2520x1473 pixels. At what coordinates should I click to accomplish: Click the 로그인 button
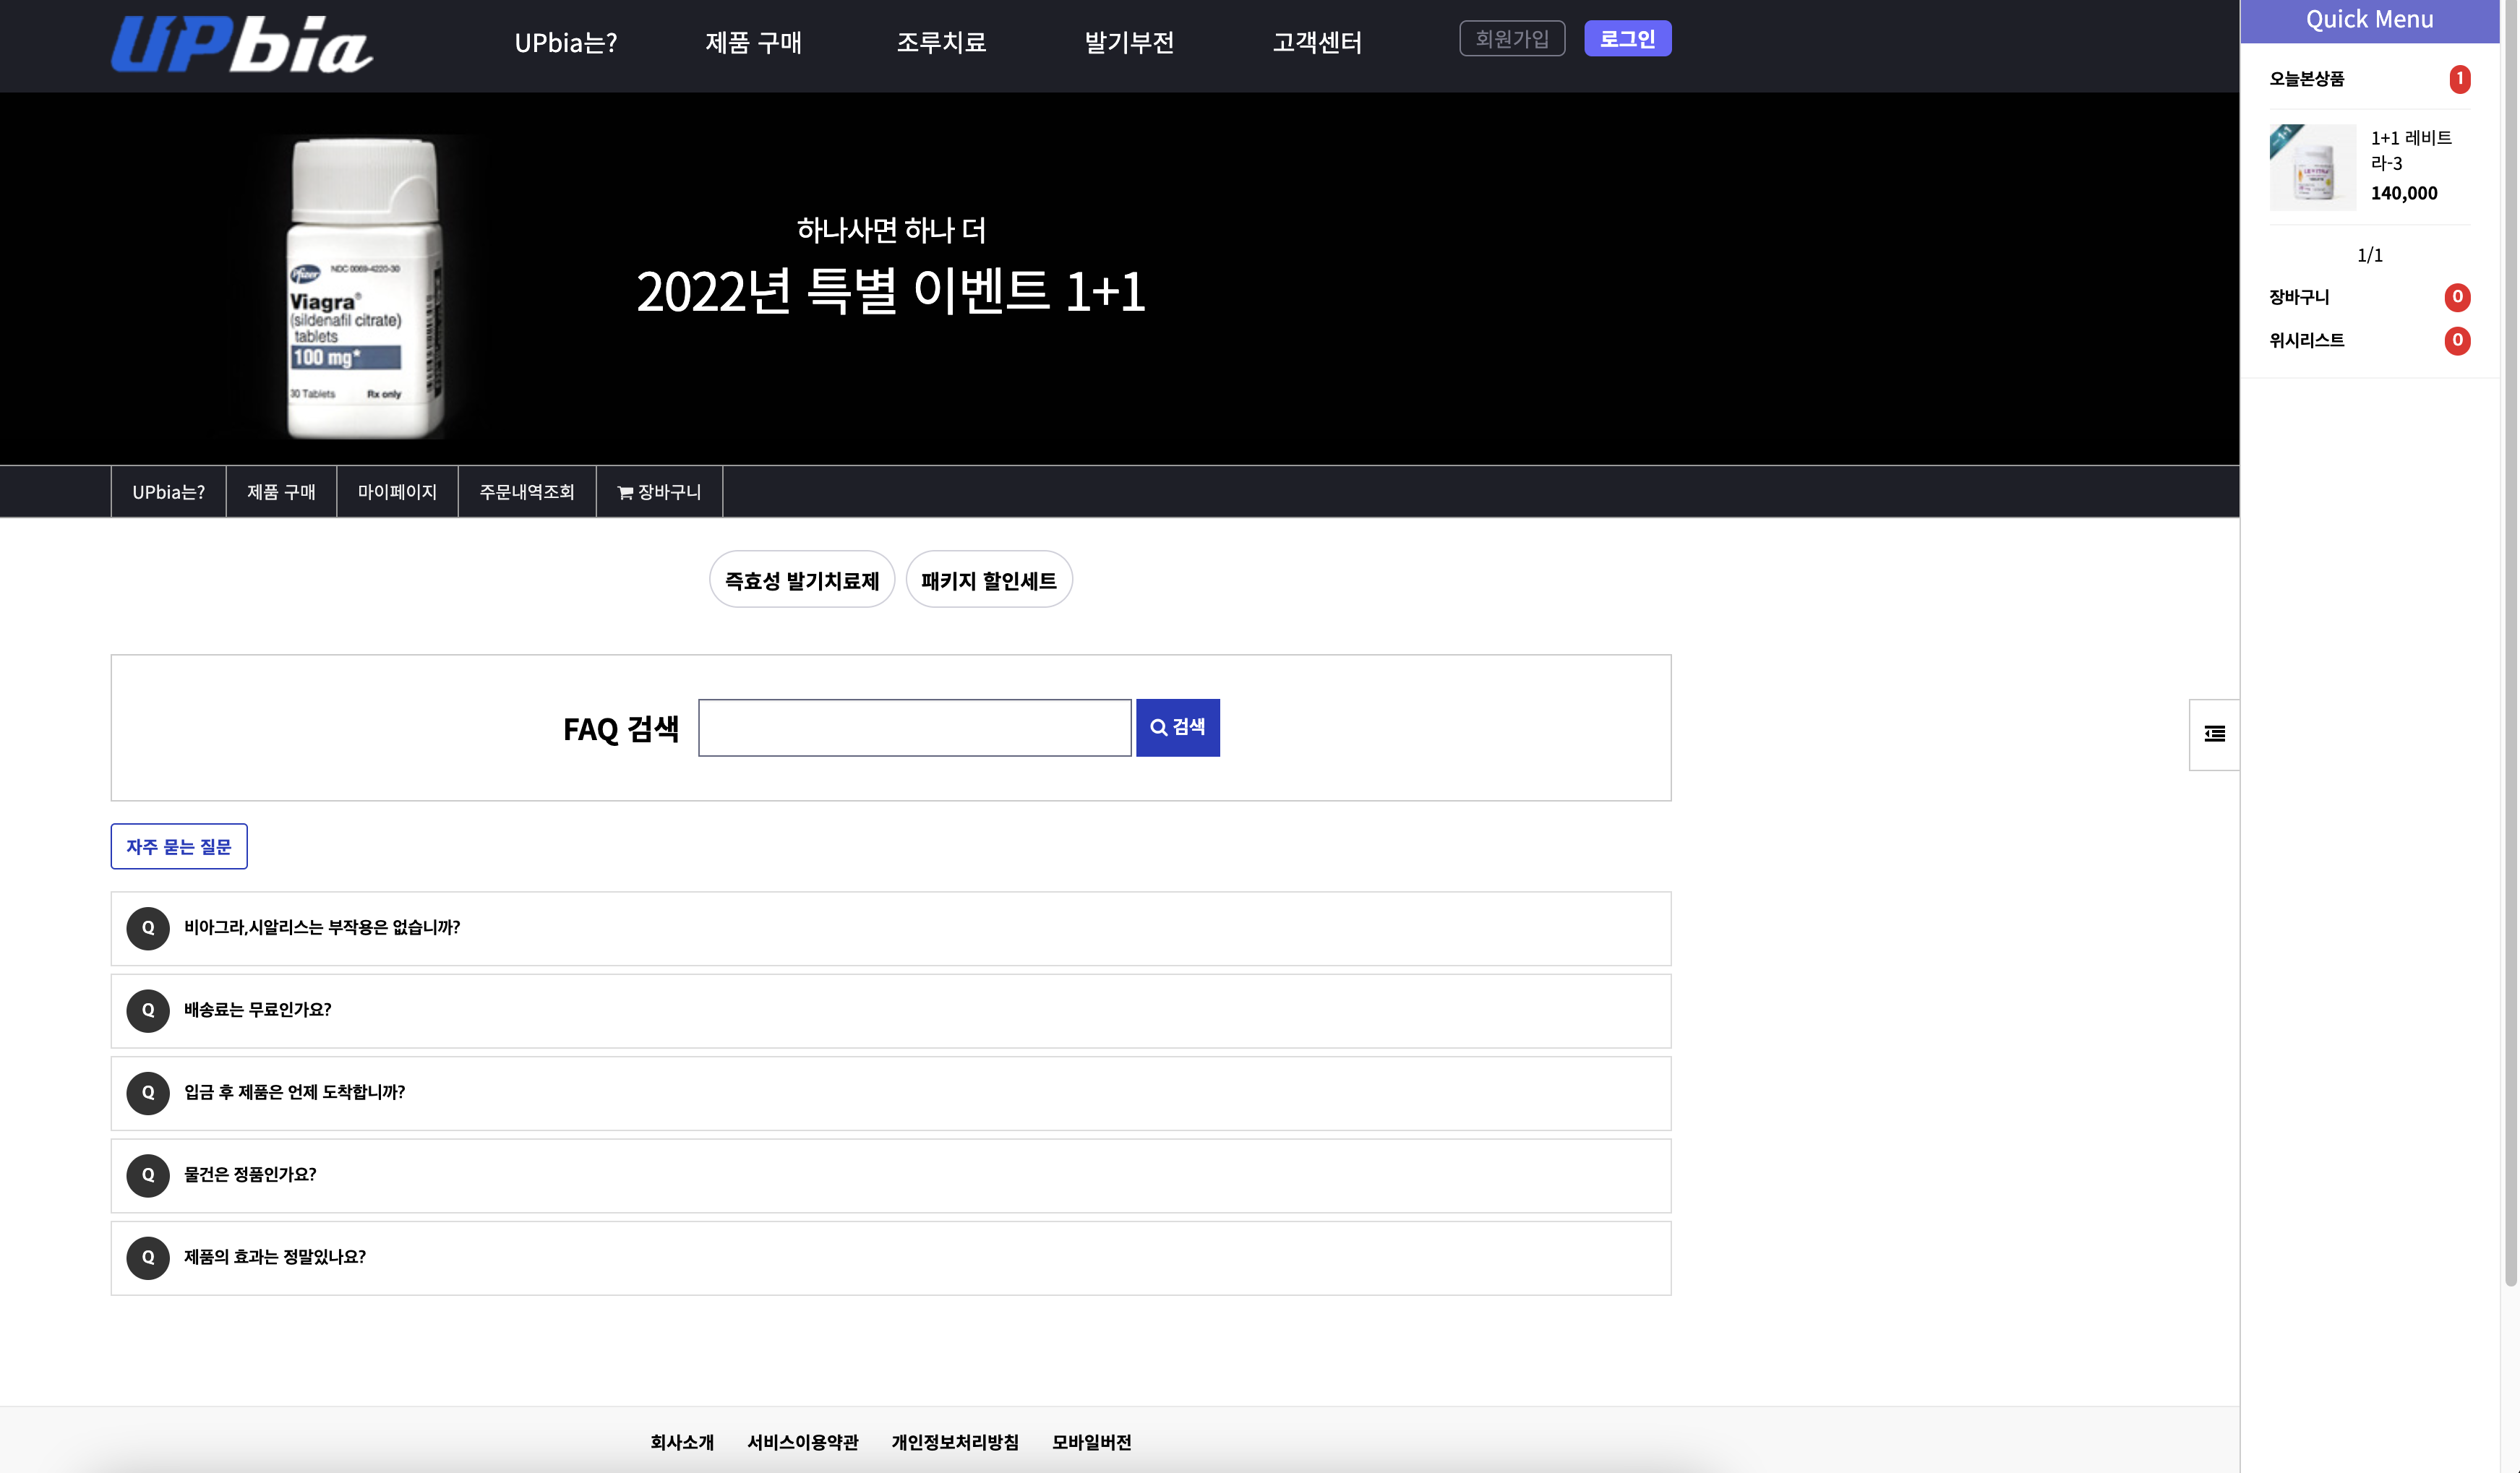(1627, 39)
